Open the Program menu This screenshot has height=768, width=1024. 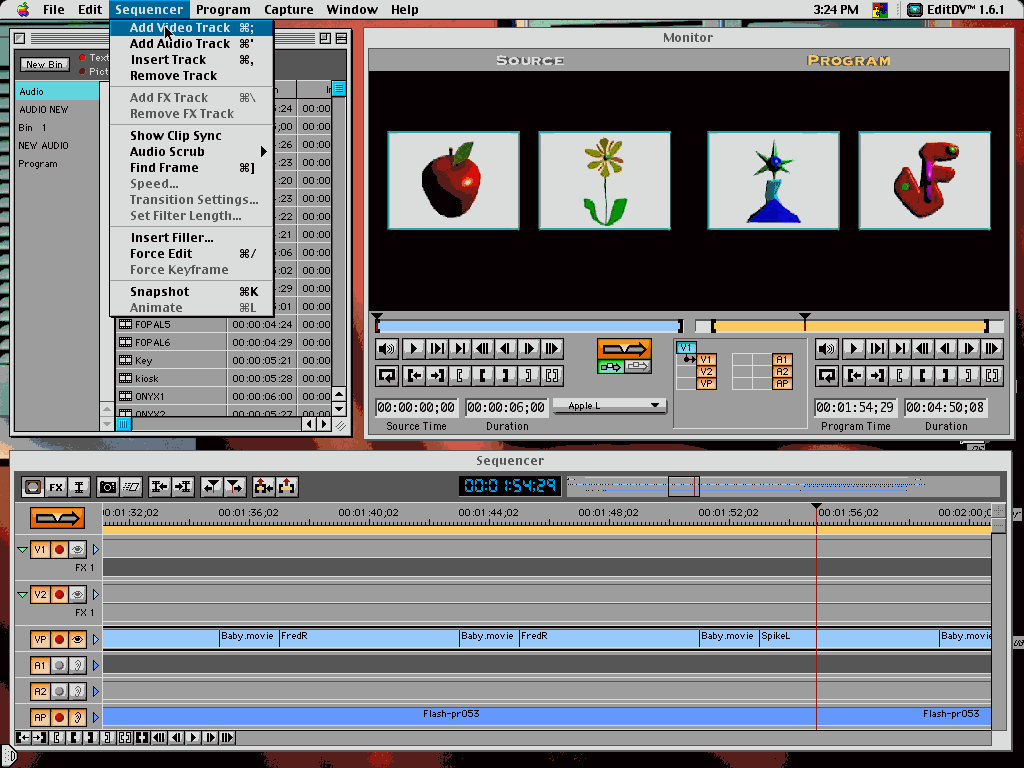[223, 10]
